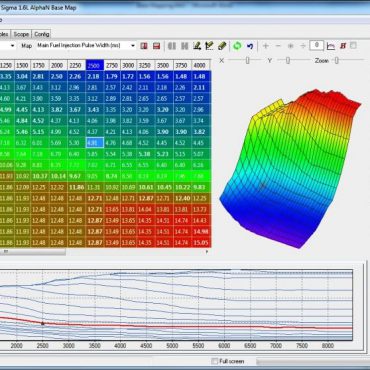The width and height of the screenshot is (370, 370).
Task: Click the table scrollbar right arrow
Action: pos(207,252)
